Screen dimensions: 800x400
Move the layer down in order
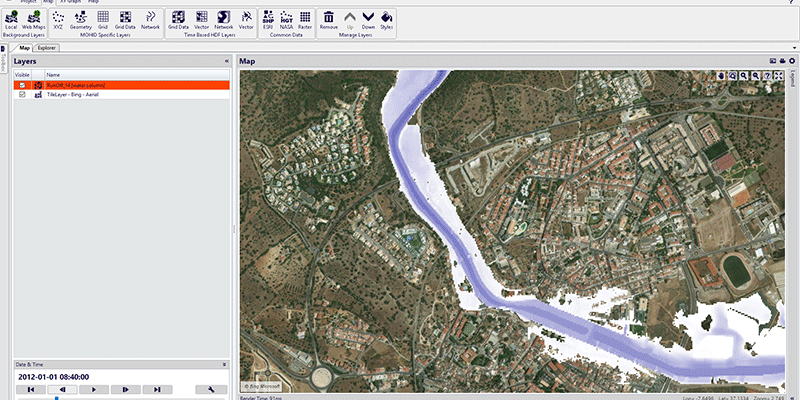[368, 20]
